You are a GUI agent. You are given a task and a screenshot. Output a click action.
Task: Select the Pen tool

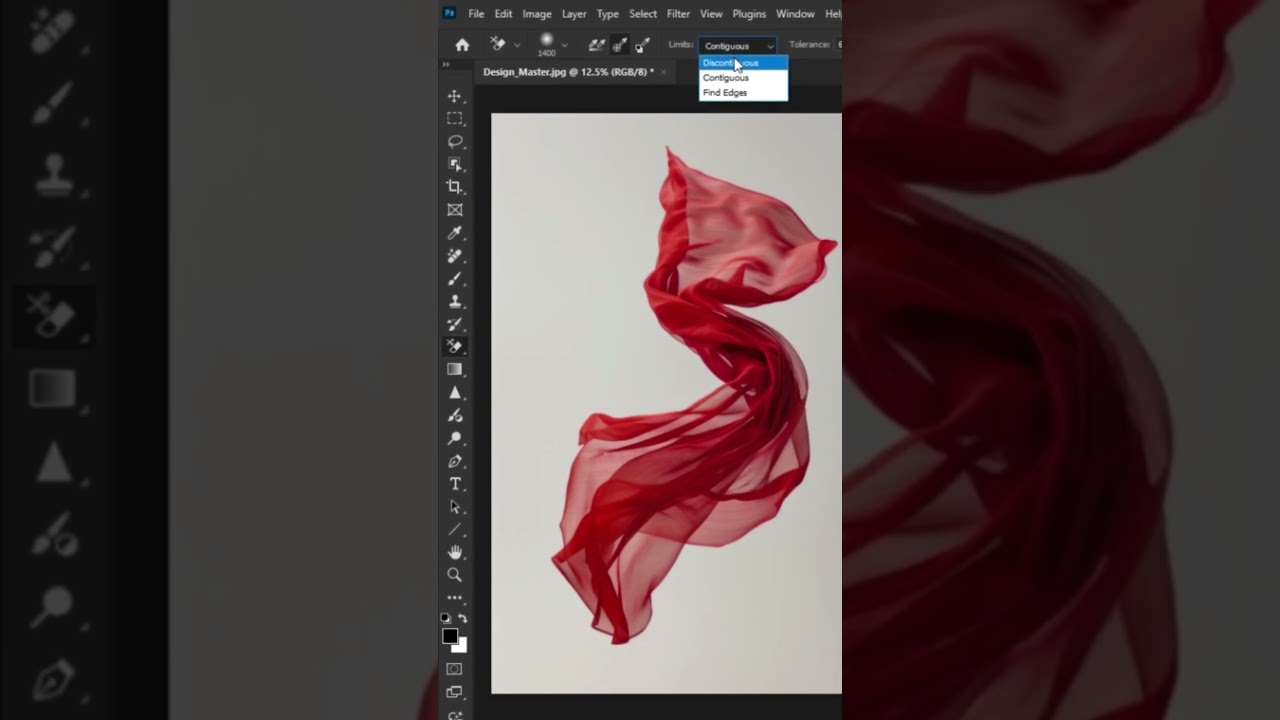(455, 461)
